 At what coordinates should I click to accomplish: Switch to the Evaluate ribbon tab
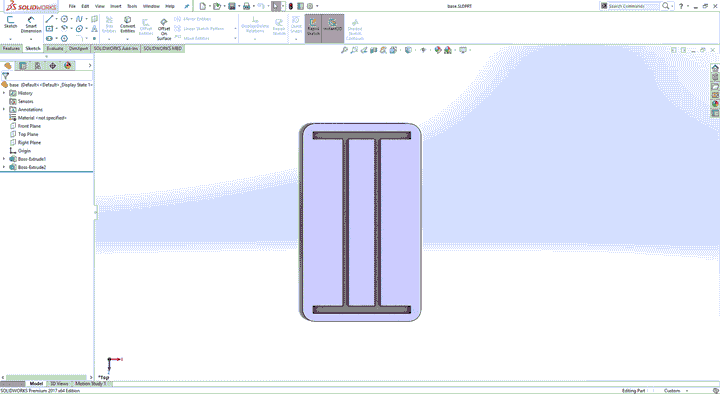55,48
